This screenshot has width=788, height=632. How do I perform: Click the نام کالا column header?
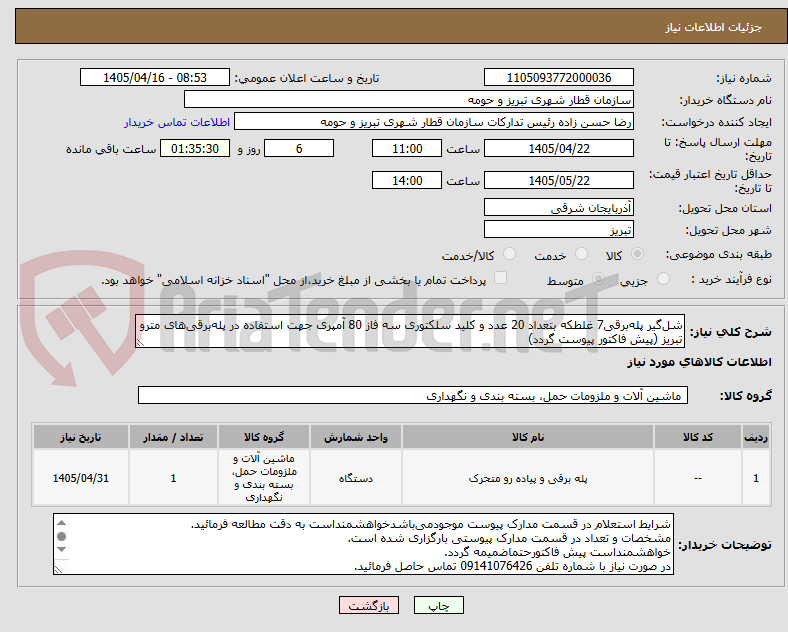[x=528, y=437]
